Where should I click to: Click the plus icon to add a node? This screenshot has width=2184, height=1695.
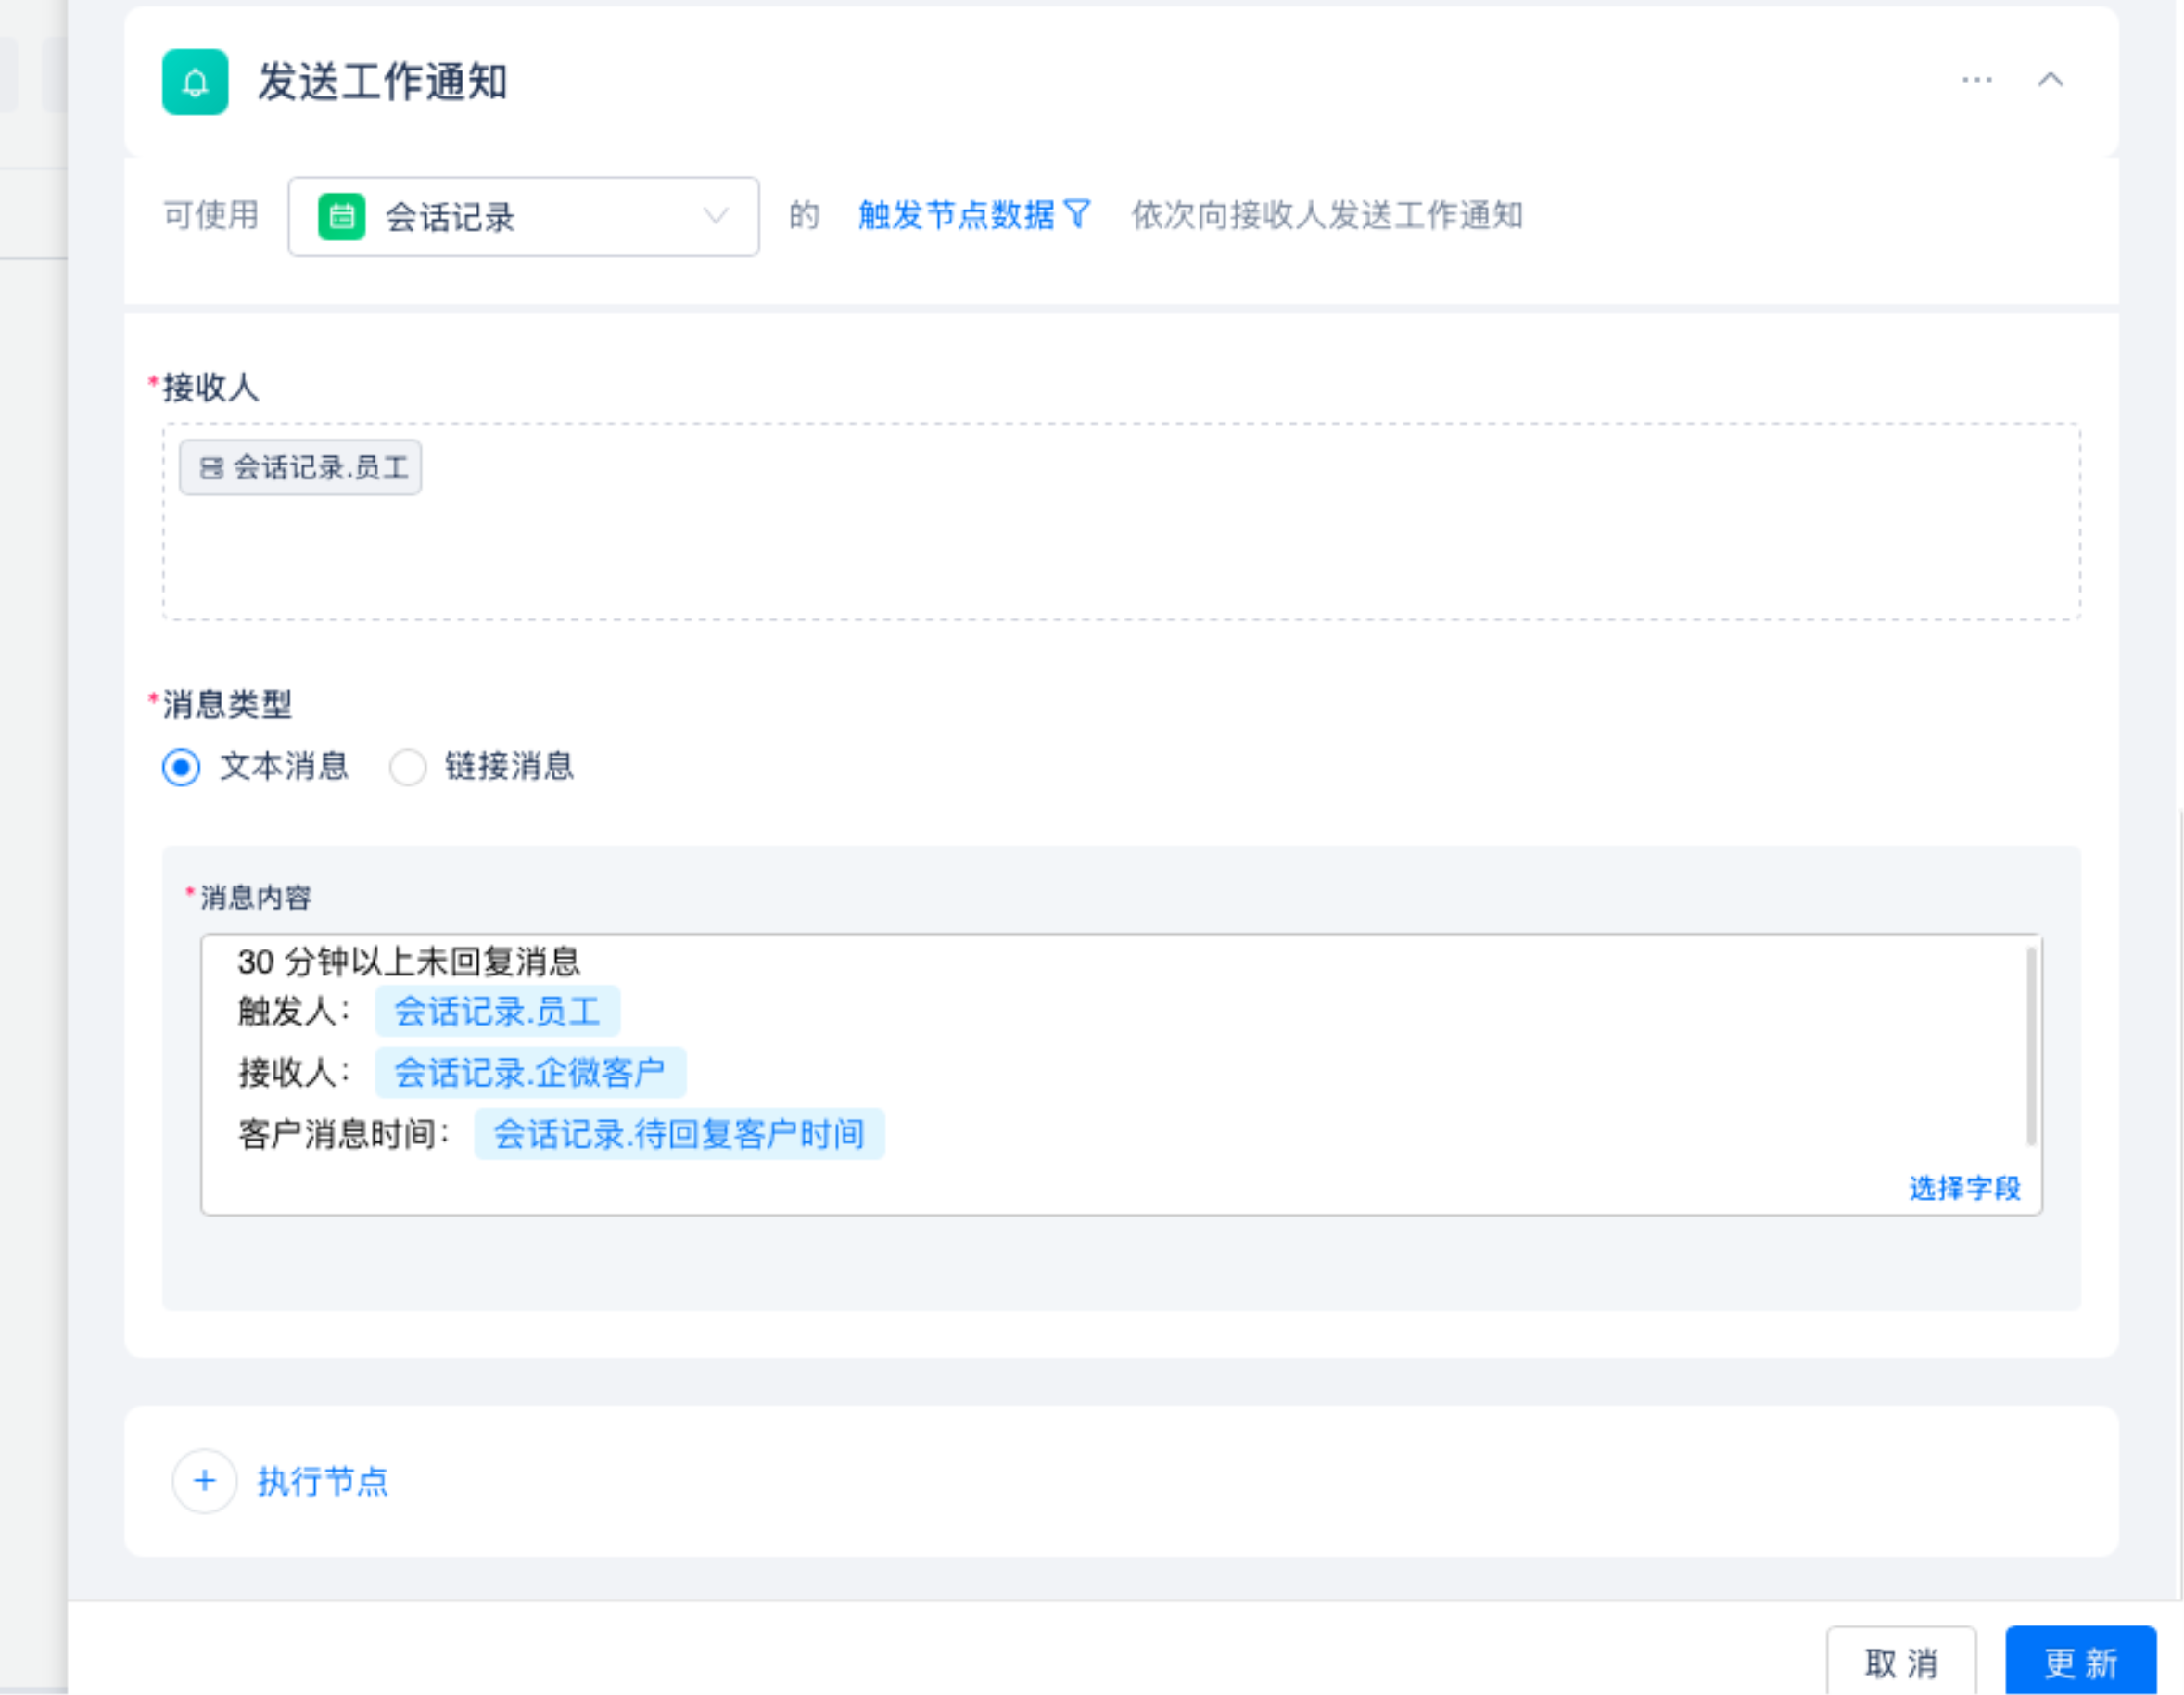tap(205, 1481)
